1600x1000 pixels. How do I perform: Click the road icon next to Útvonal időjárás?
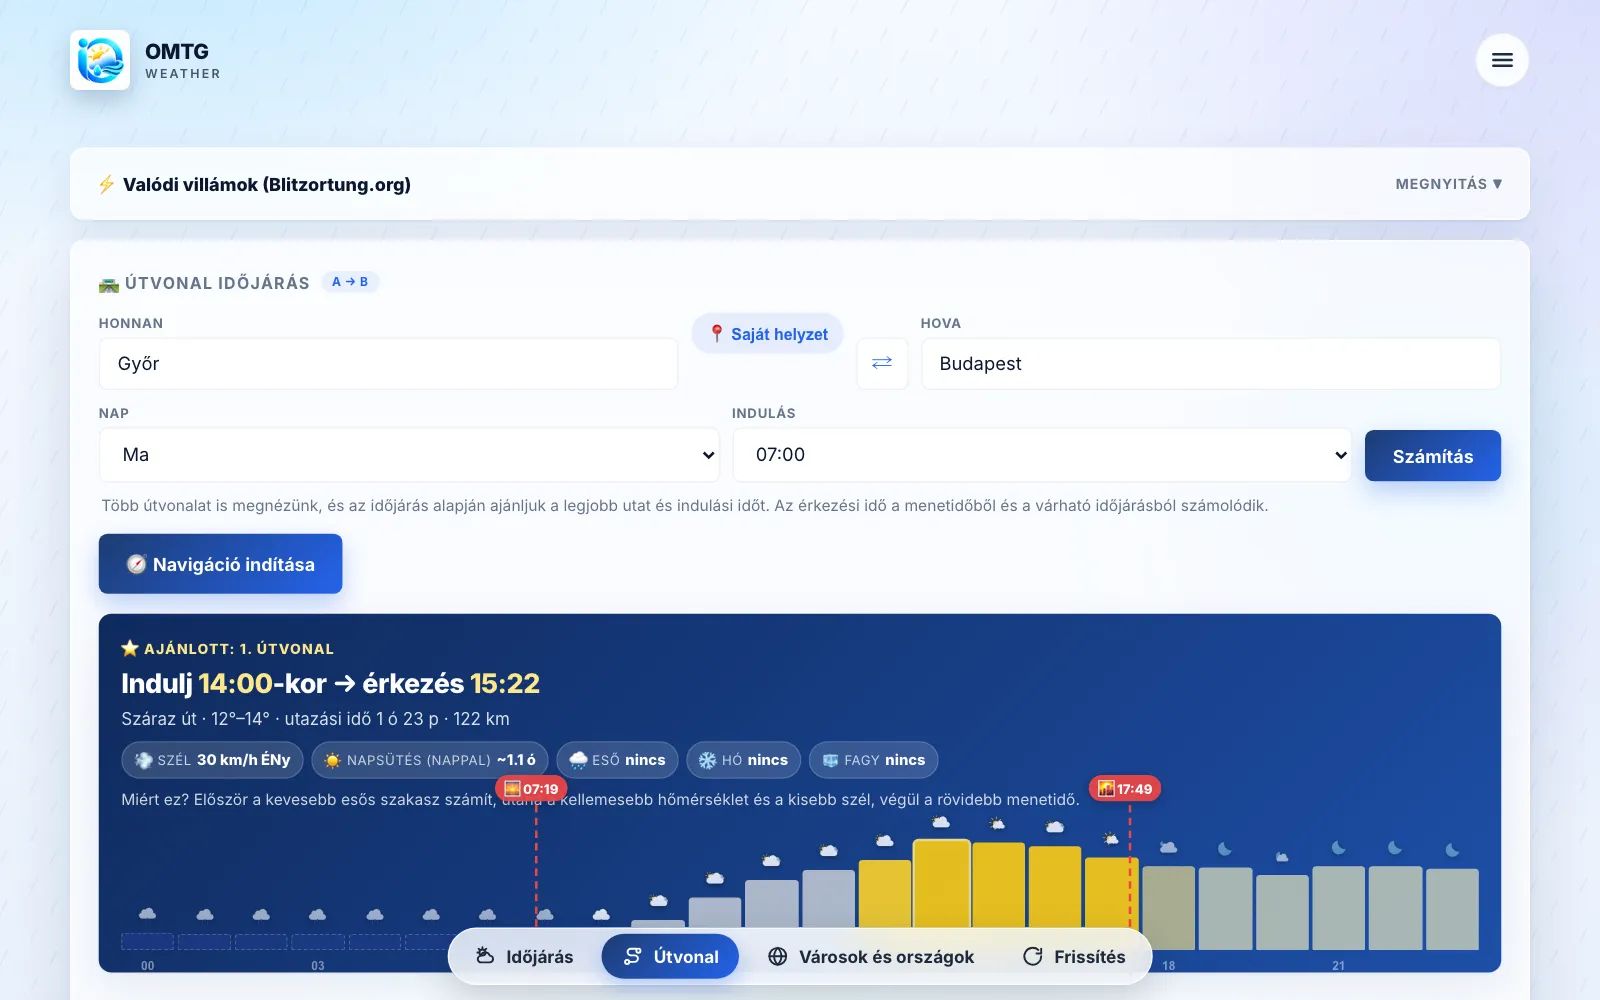pos(109,284)
